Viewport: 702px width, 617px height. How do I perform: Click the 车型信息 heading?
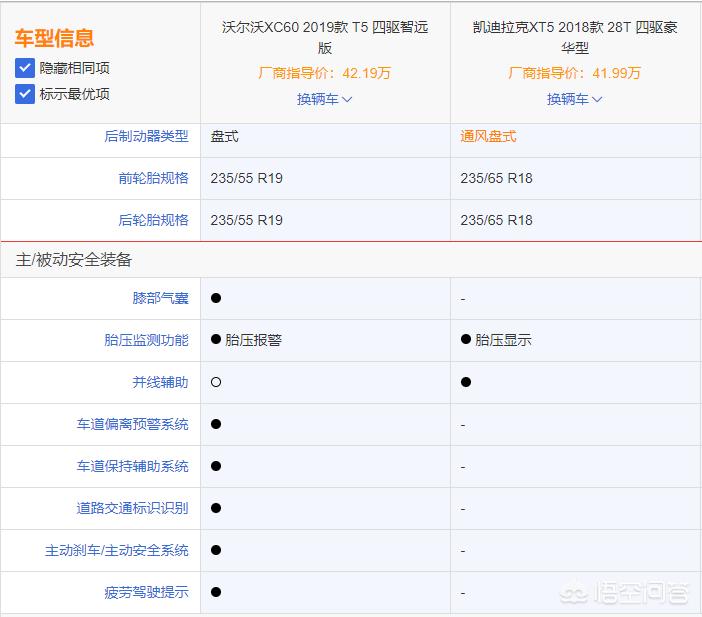pyautogui.click(x=54, y=38)
